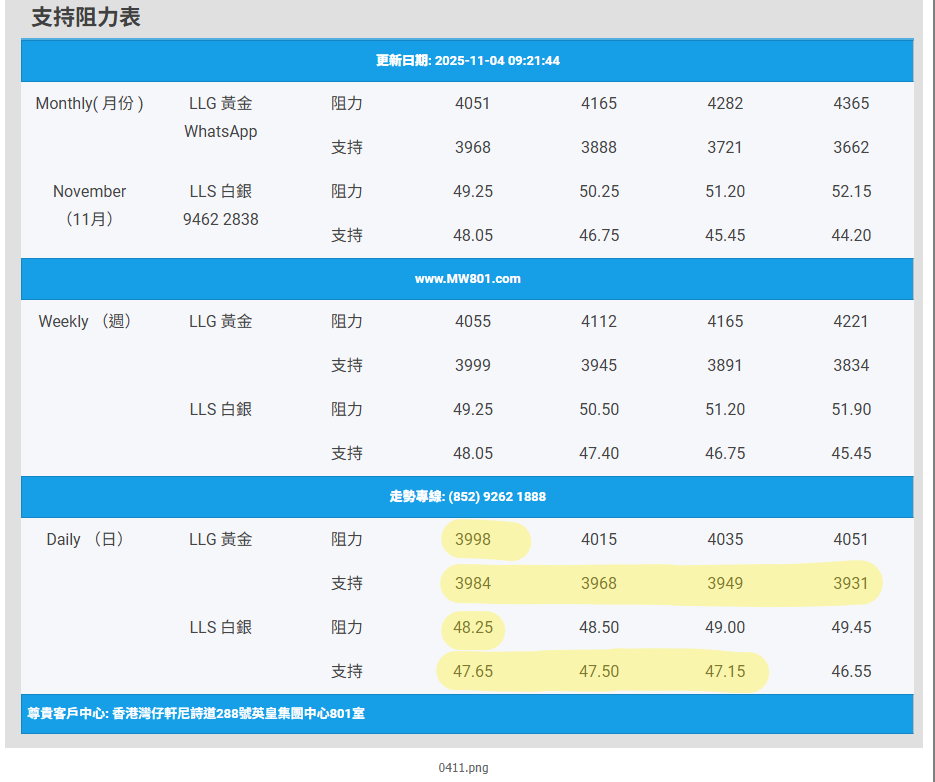Click the 支持阻力表 page heading

click(86, 17)
